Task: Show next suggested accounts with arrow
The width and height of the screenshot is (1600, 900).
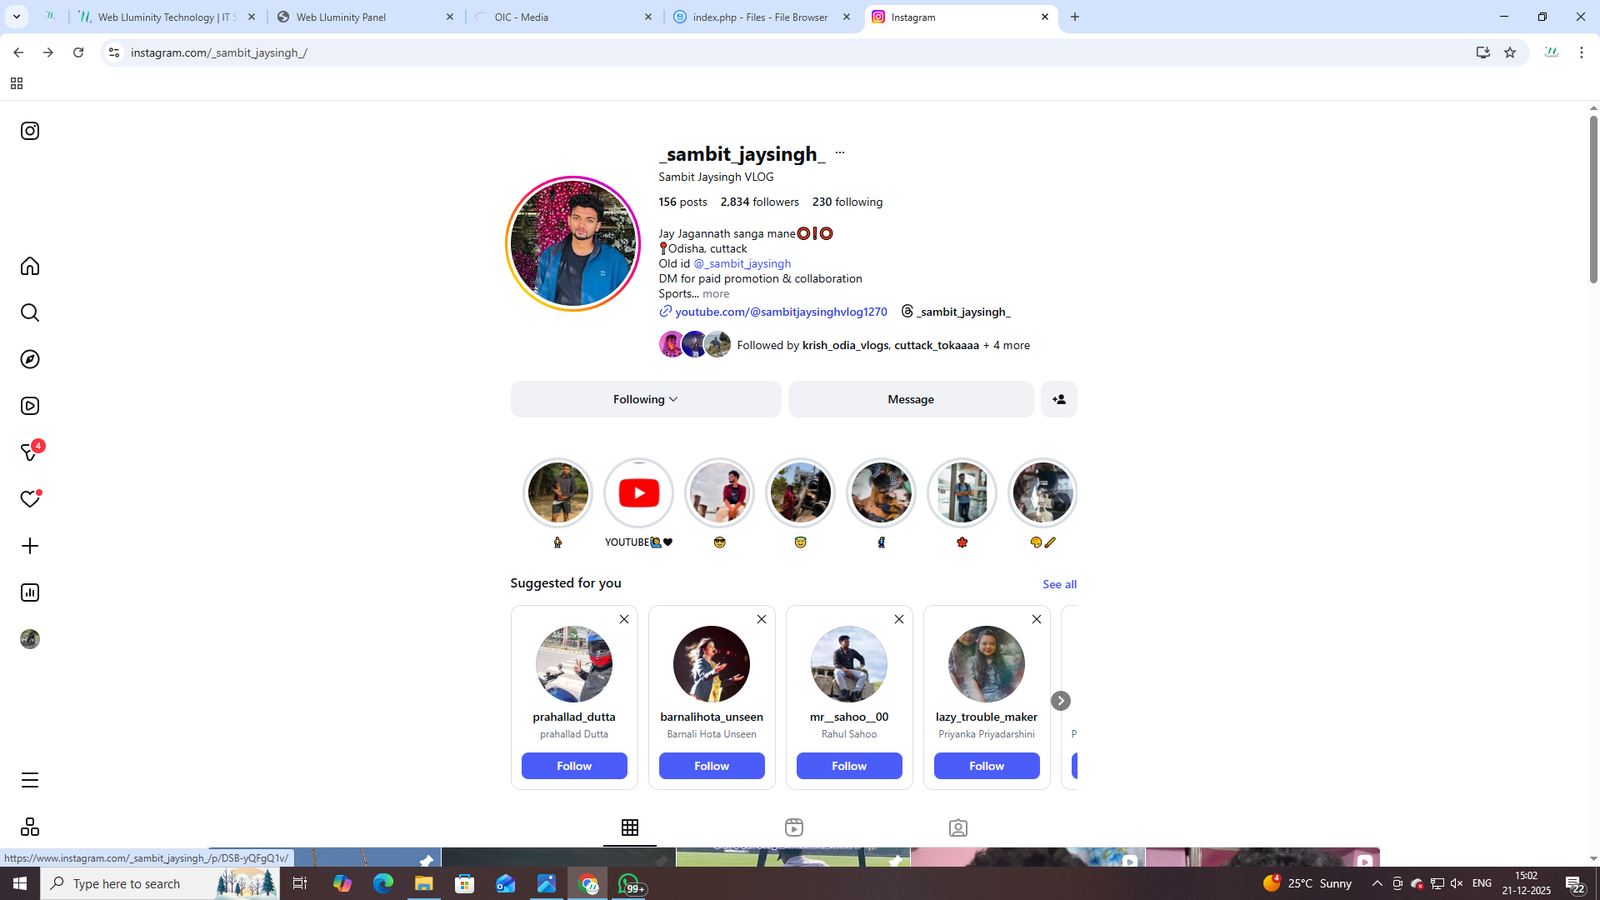Action: [1060, 701]
